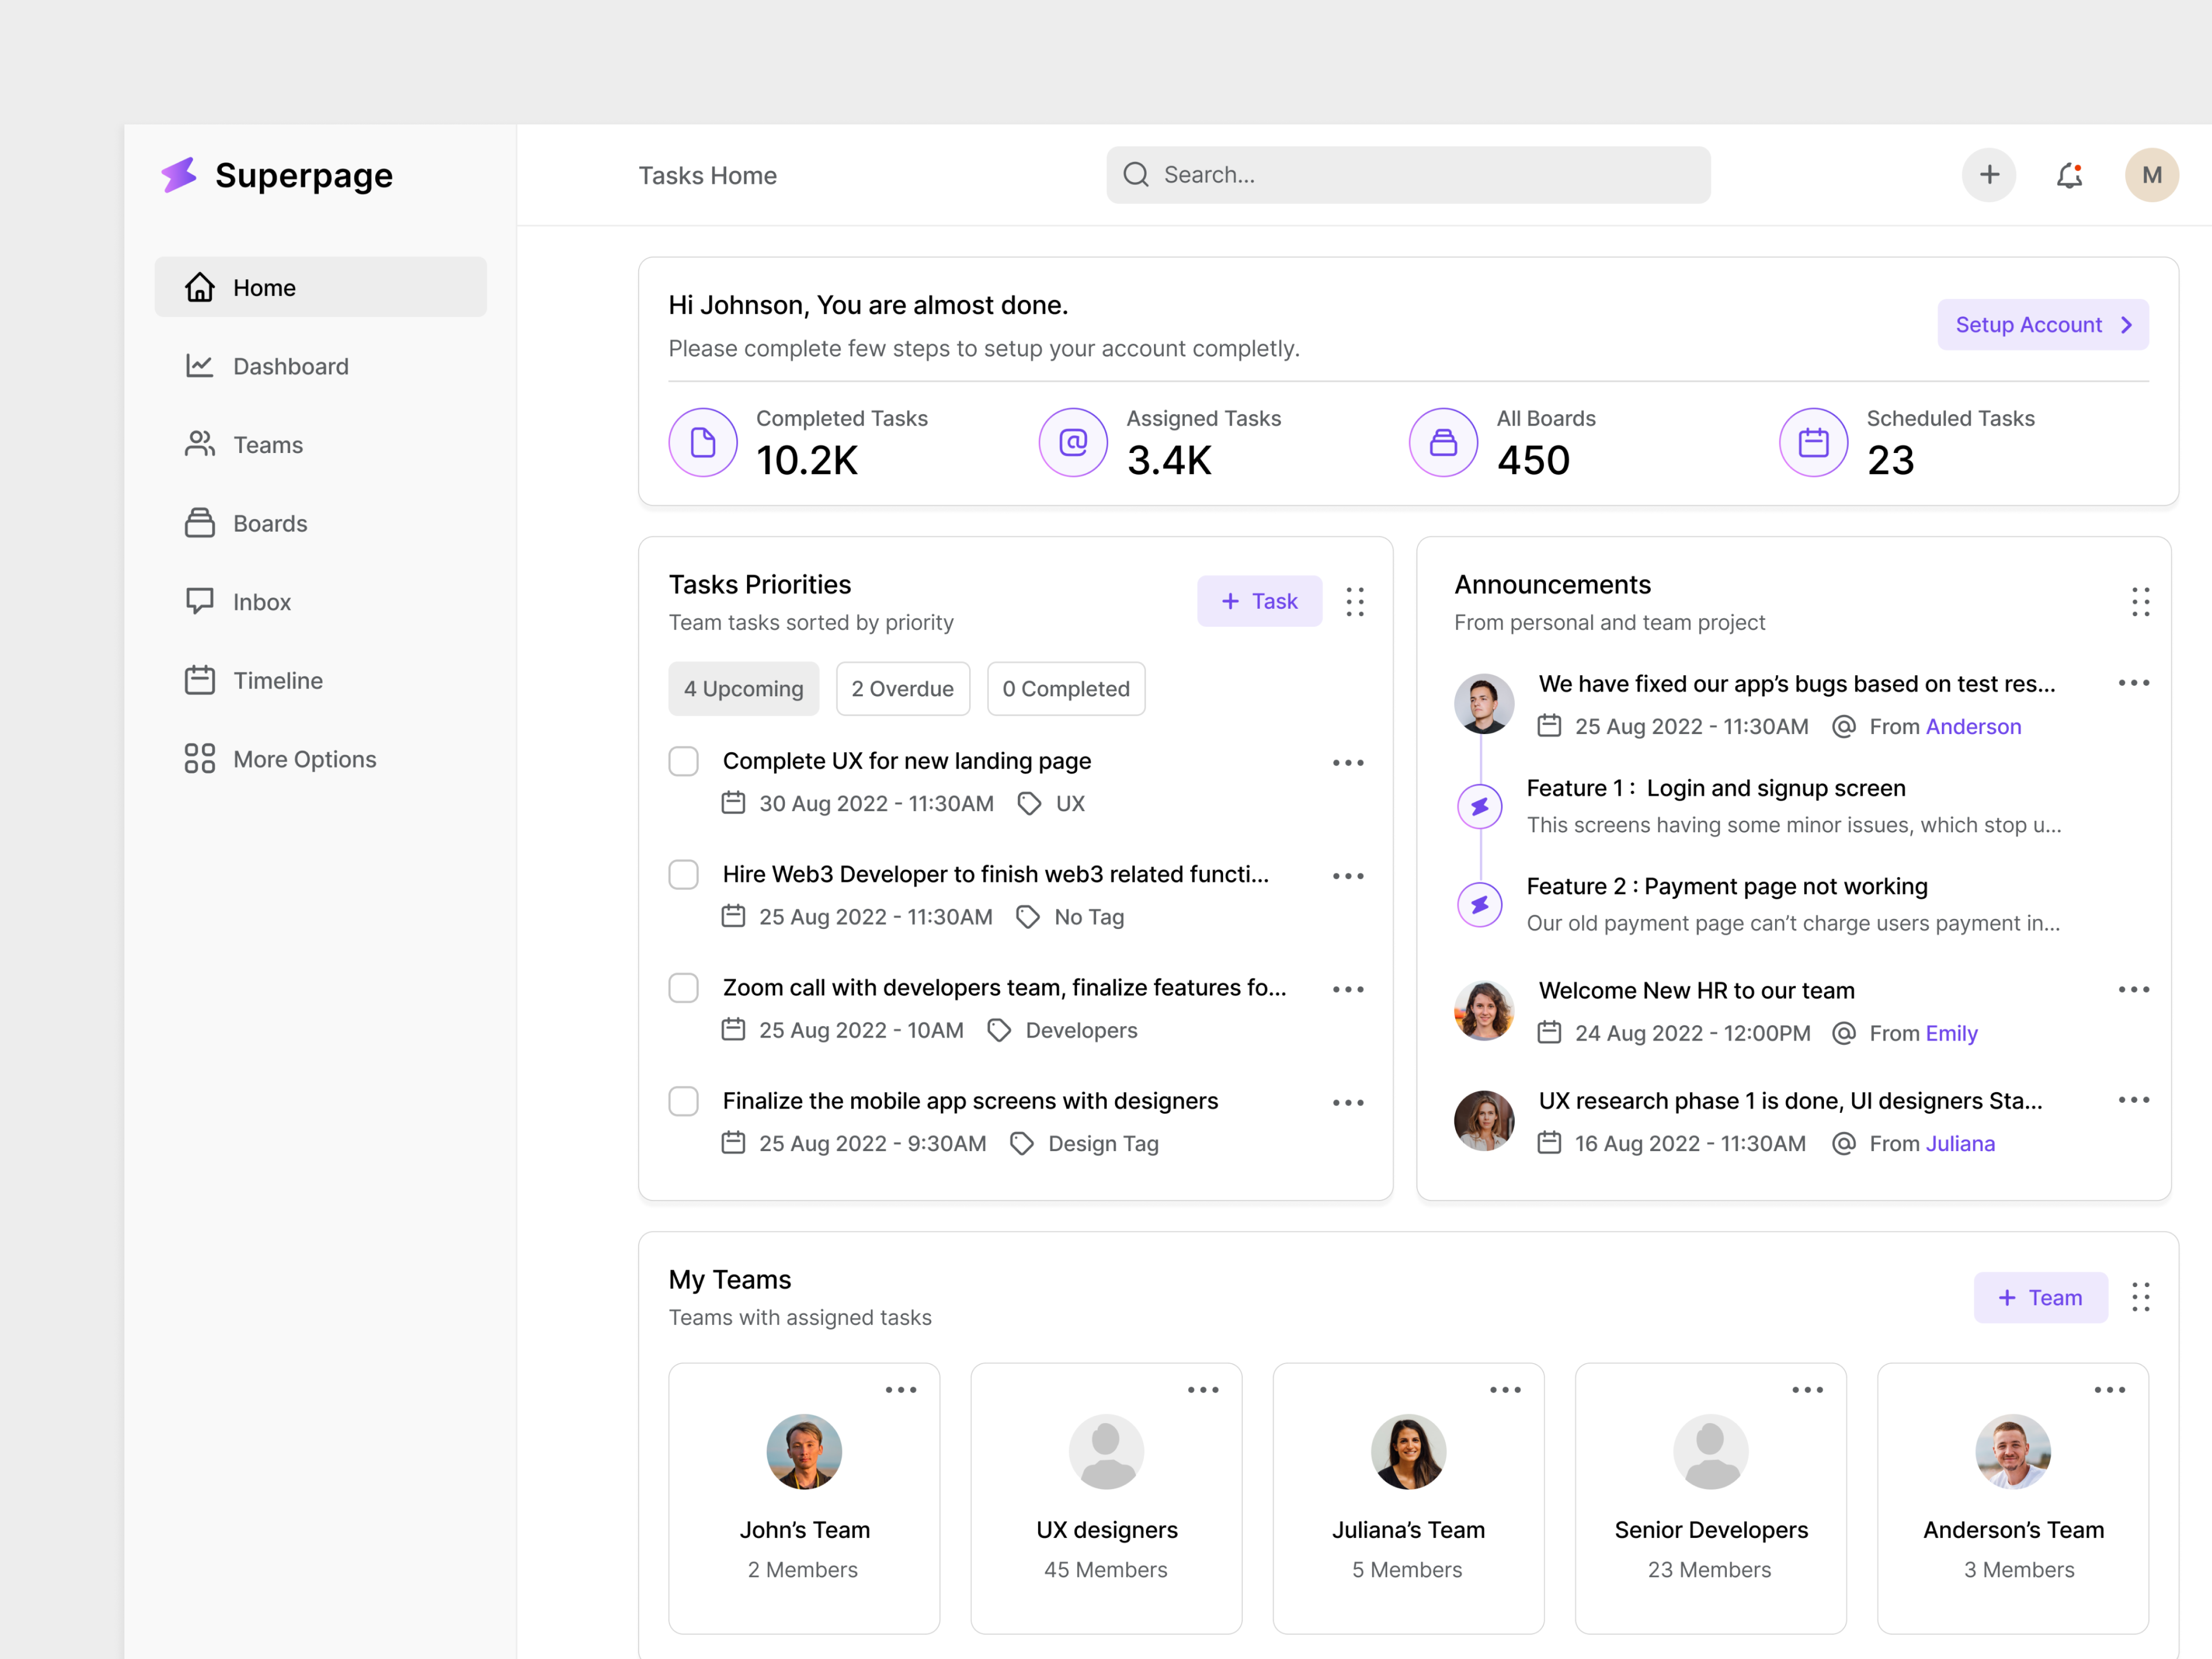Open Boards from the sidebar

[270, 523]
